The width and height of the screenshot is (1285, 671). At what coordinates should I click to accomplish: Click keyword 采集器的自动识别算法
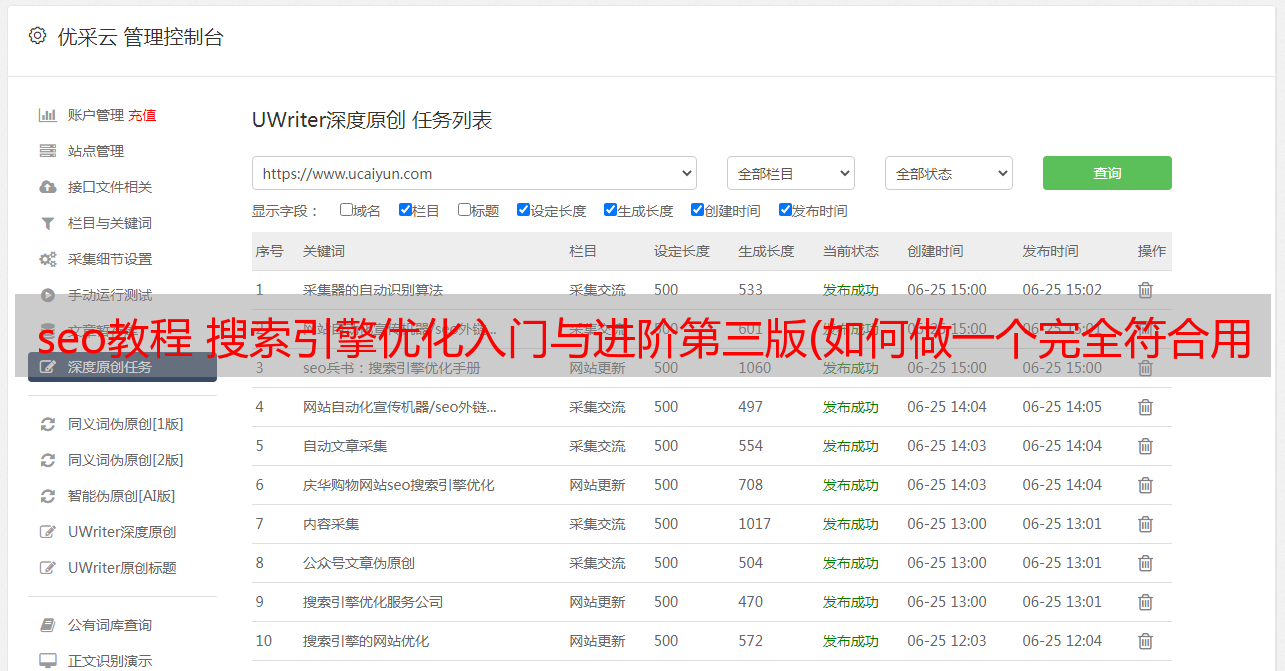(373, 290)
